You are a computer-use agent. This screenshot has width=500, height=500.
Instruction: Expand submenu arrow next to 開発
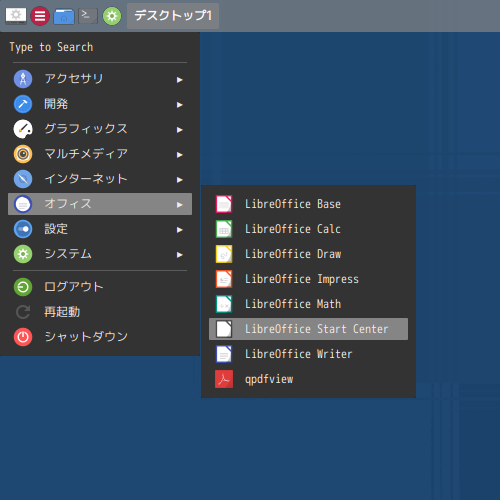tap(180, 105)
